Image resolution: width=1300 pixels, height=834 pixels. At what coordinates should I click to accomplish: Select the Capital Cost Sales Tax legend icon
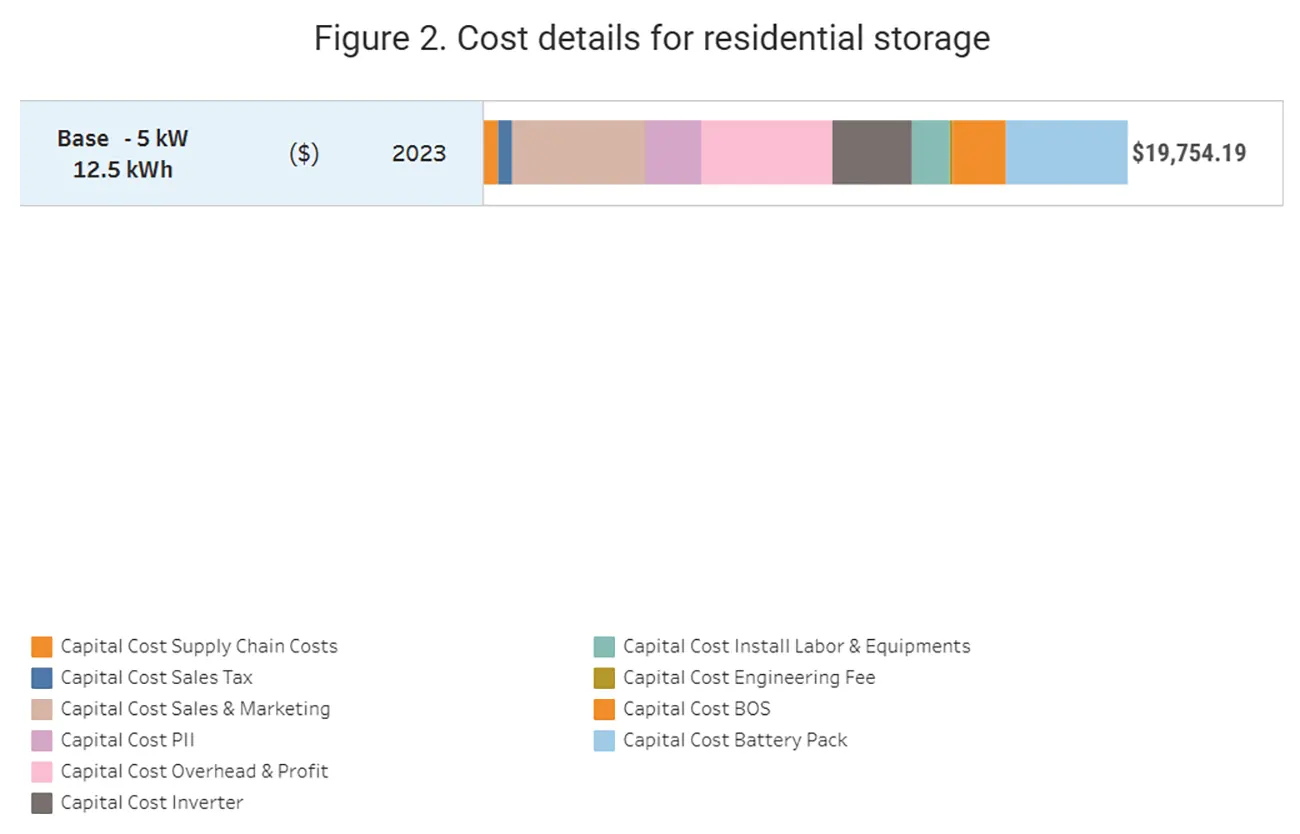click(42, 678)
